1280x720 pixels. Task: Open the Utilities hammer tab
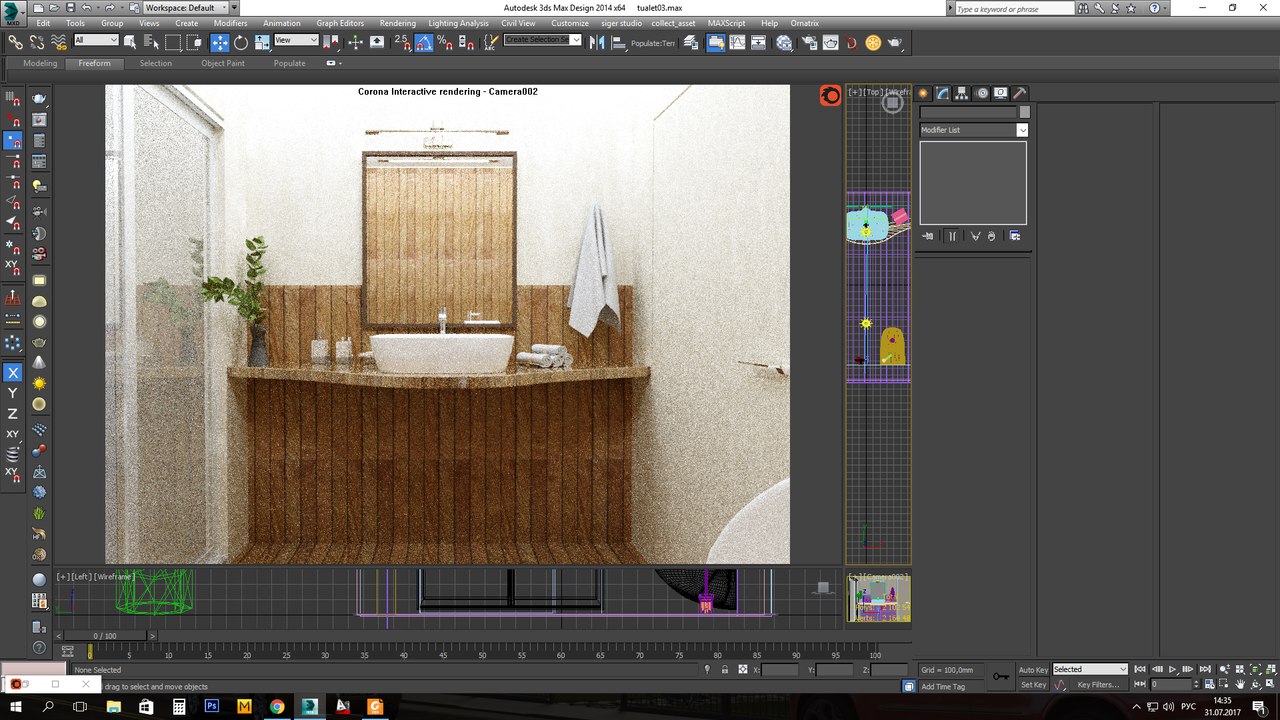pos(1020,93)
